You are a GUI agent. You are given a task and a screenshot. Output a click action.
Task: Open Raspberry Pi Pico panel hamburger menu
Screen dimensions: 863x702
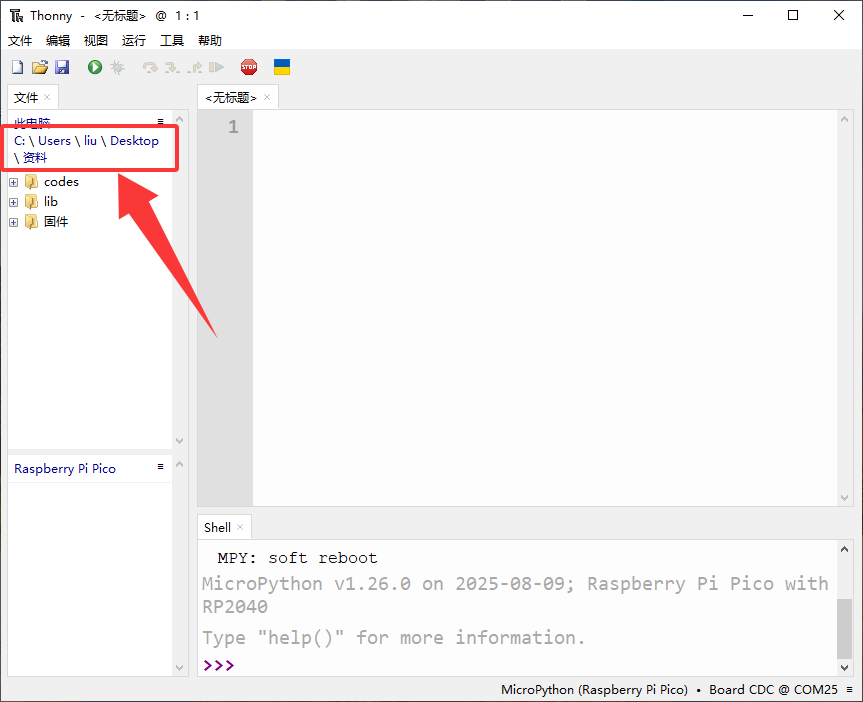160,466
